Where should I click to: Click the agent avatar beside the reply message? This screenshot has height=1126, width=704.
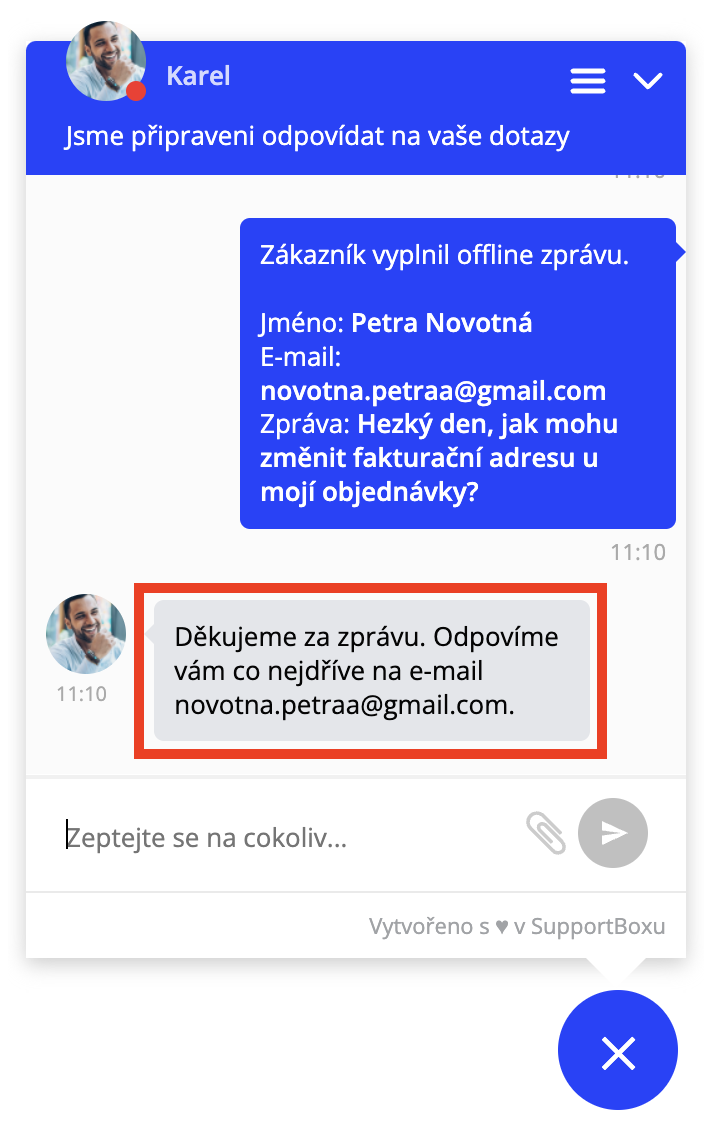[x=86, y=633]
